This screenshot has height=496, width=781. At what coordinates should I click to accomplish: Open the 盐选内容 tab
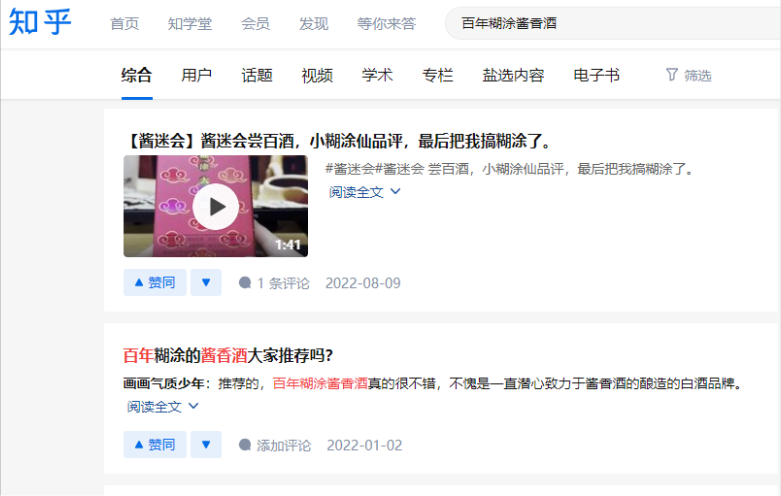click(513, 75)
